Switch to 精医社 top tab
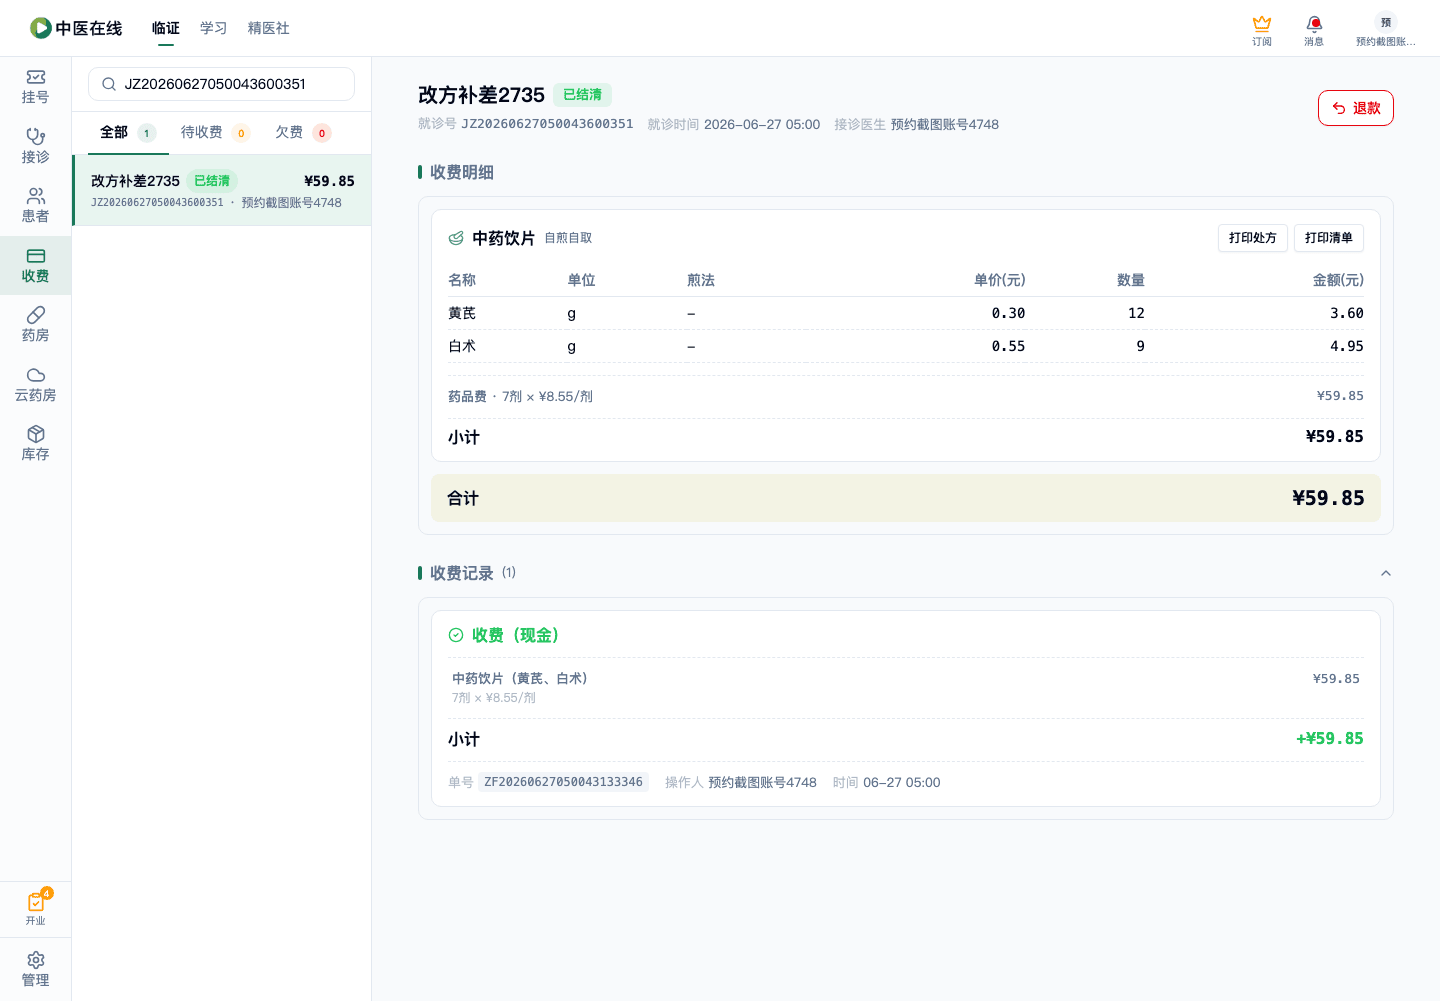 [269, 28]
